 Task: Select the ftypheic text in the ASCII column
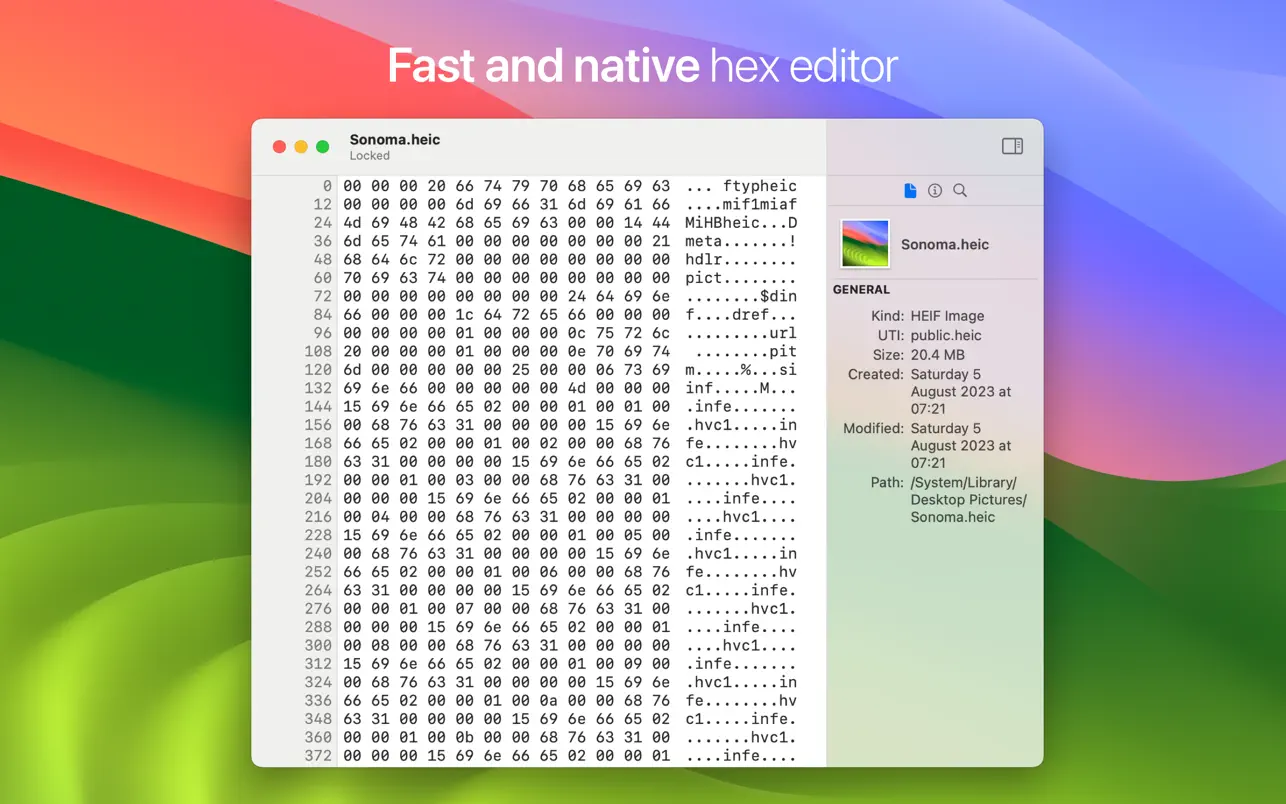(x=764, y=185)
